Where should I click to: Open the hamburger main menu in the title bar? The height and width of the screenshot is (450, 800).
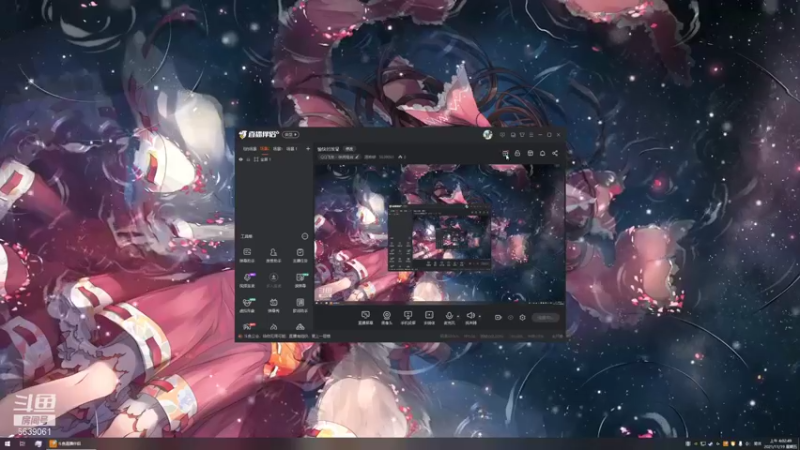coord(531,135)
